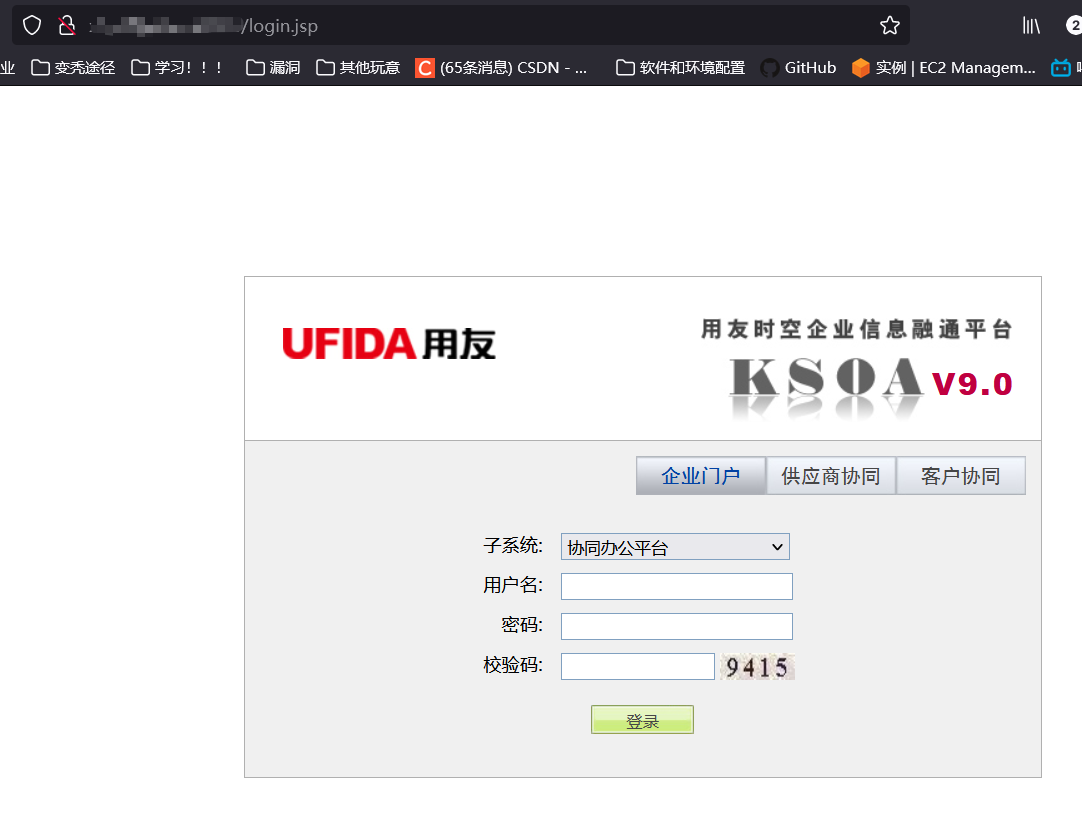Expand the 学习!!! bookmark folder
Screen dimensions: 1082x813
[178, 68]
